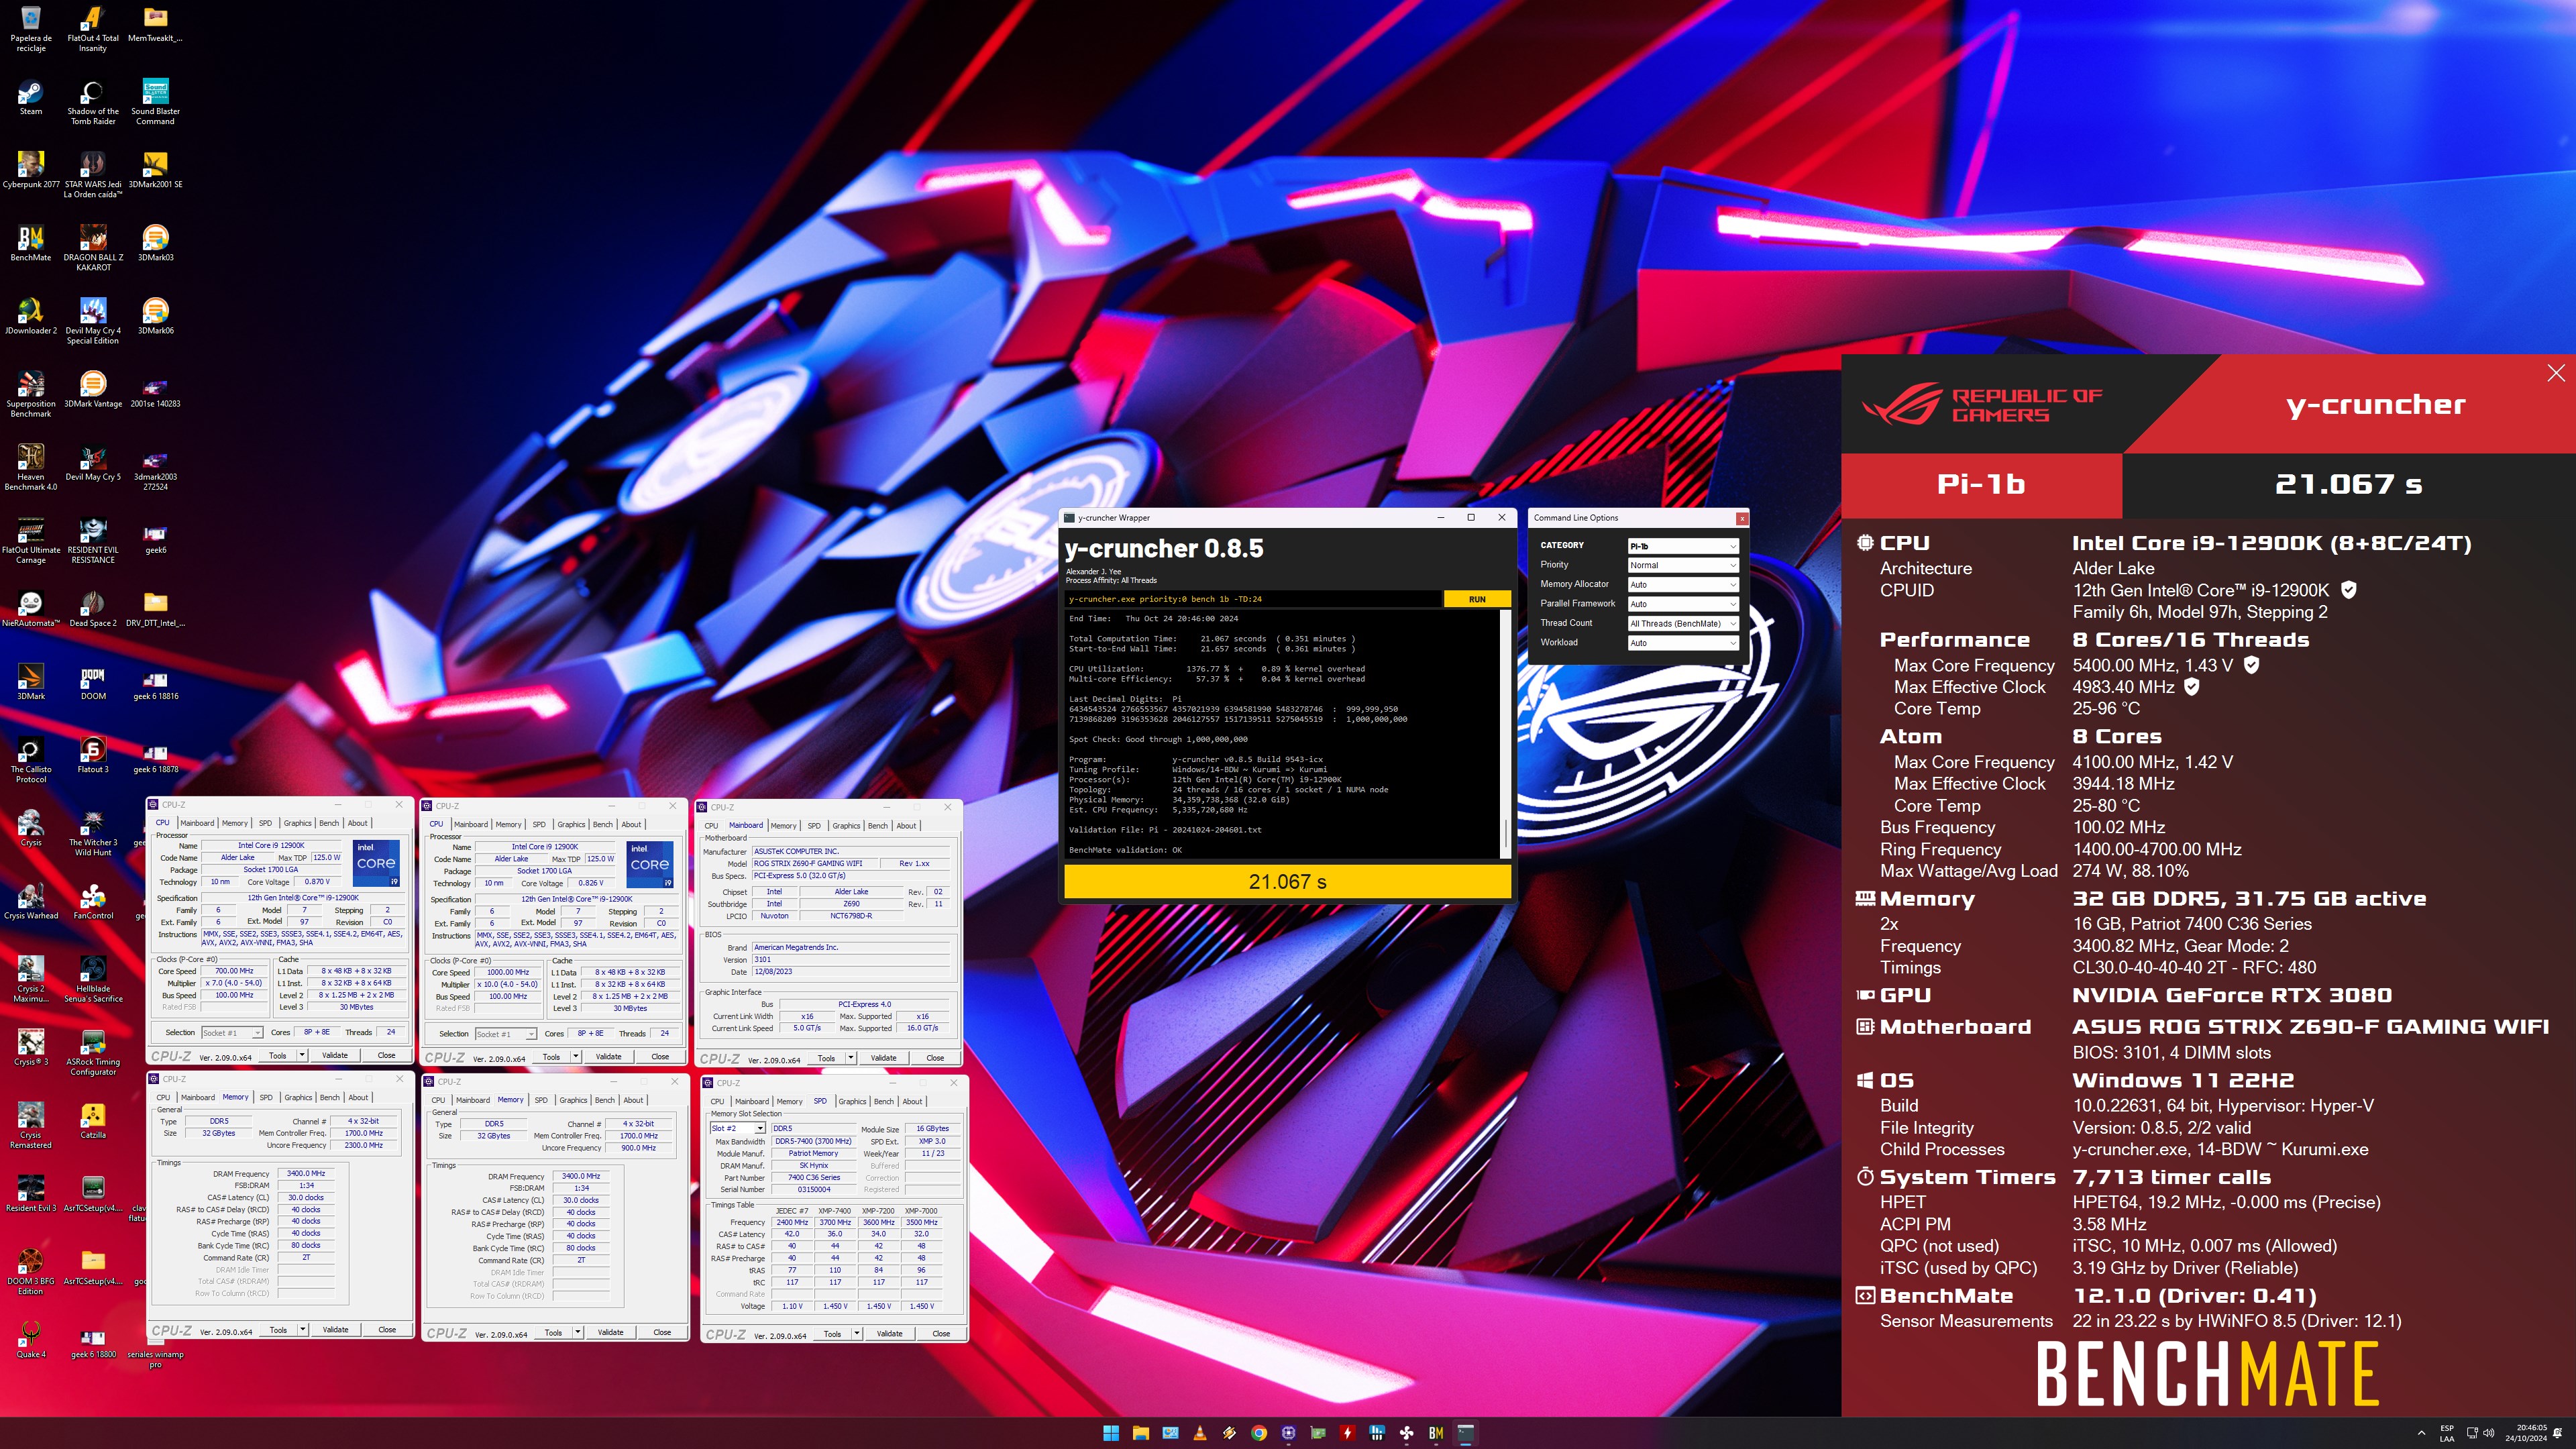Open the Priority dropdown set to Normal
2576x1449 pixels.
[x=1683, y=565]
